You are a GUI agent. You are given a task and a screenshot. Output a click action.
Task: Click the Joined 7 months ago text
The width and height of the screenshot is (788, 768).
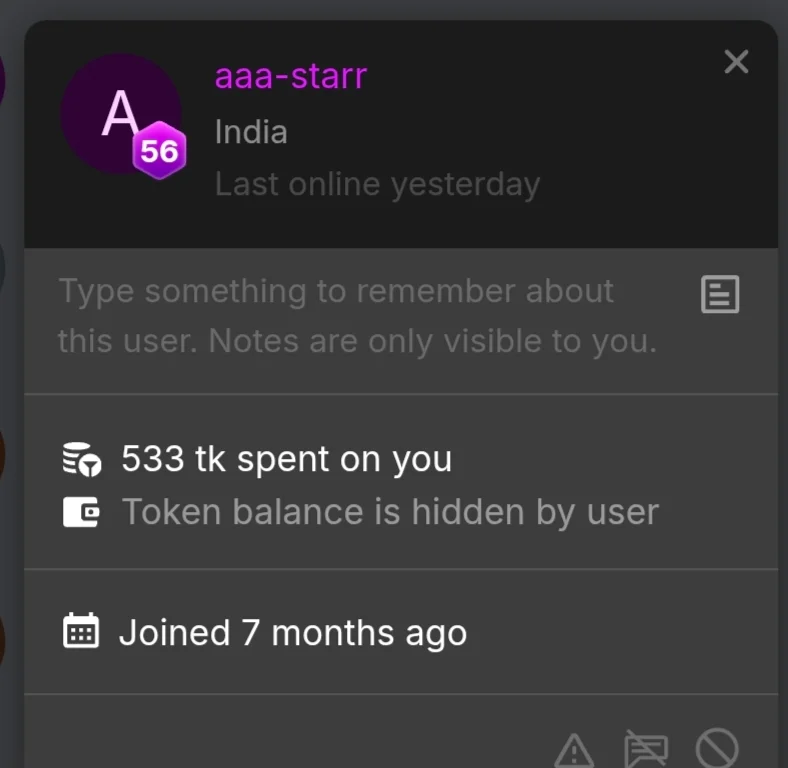point(293,632)
